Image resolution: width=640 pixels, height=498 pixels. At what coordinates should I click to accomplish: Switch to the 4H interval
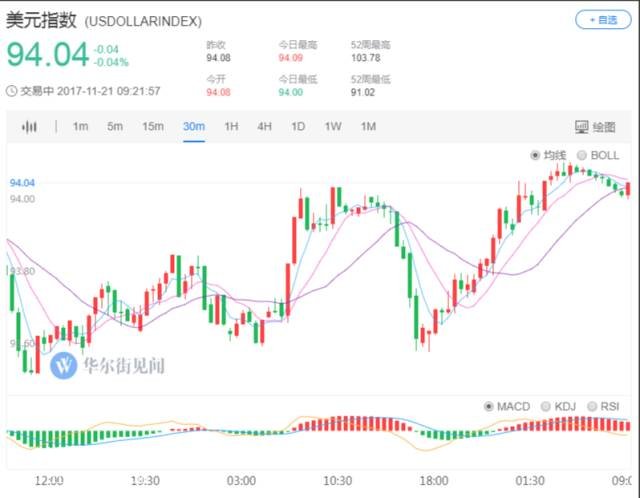[264, 127]
